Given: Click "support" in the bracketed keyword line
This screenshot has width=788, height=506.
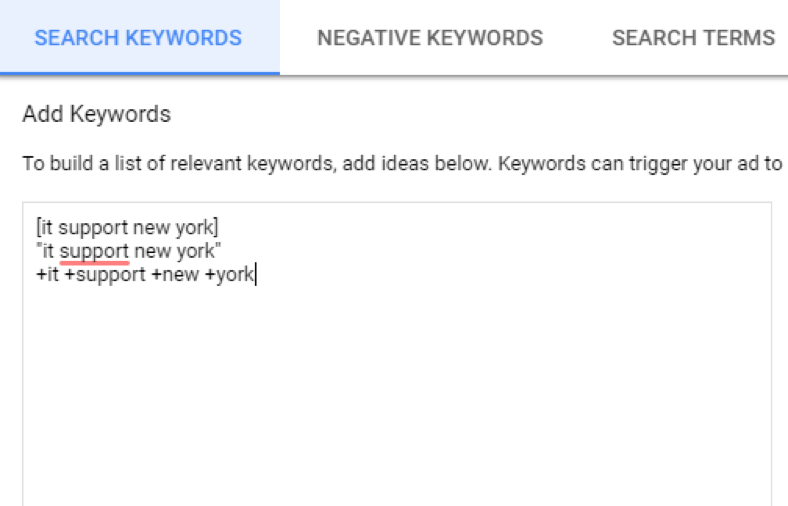Looking at the screenshot, I should 93,228.
